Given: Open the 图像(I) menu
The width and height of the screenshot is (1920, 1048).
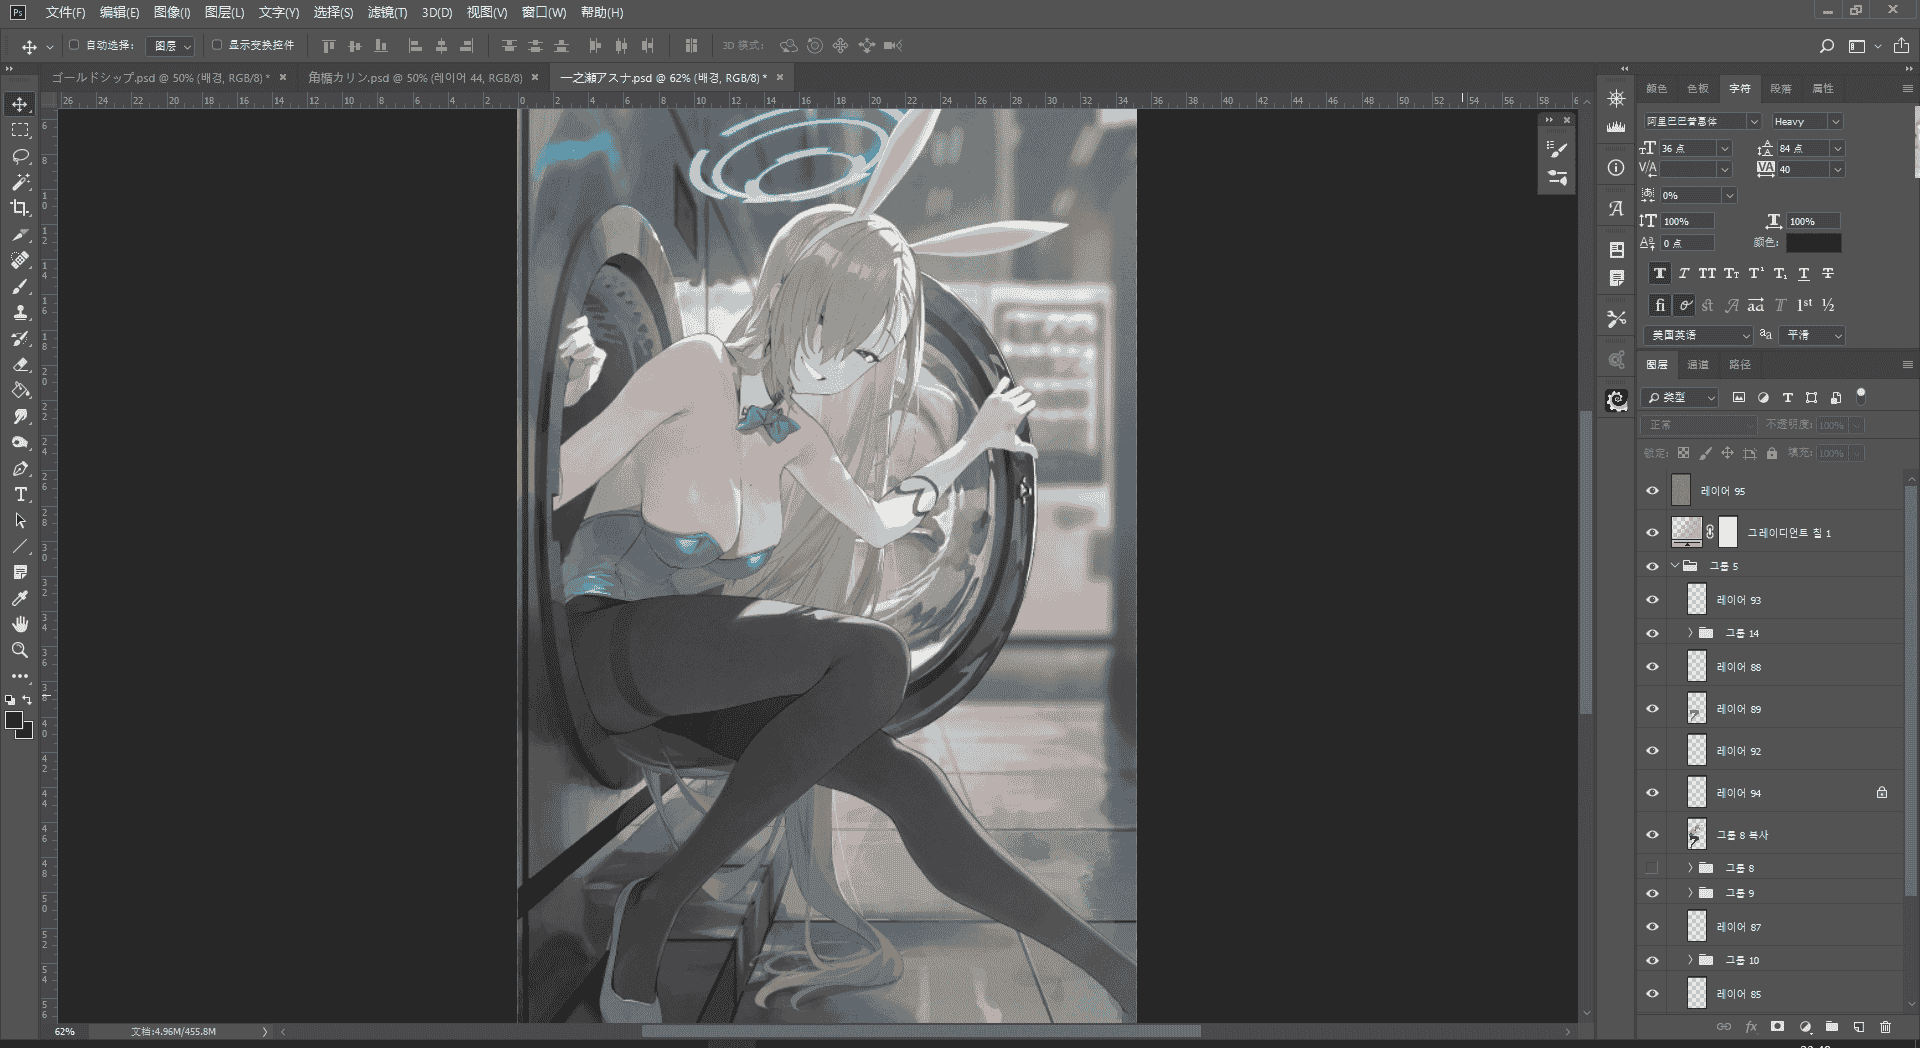Looking at the screenshot, I should [x=172, y=12].
